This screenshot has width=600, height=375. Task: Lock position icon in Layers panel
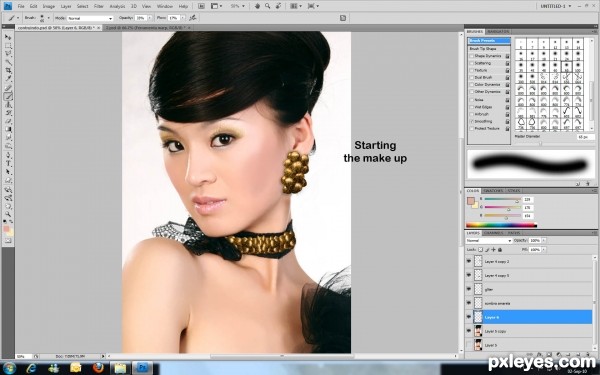click(x=494, y=249)
